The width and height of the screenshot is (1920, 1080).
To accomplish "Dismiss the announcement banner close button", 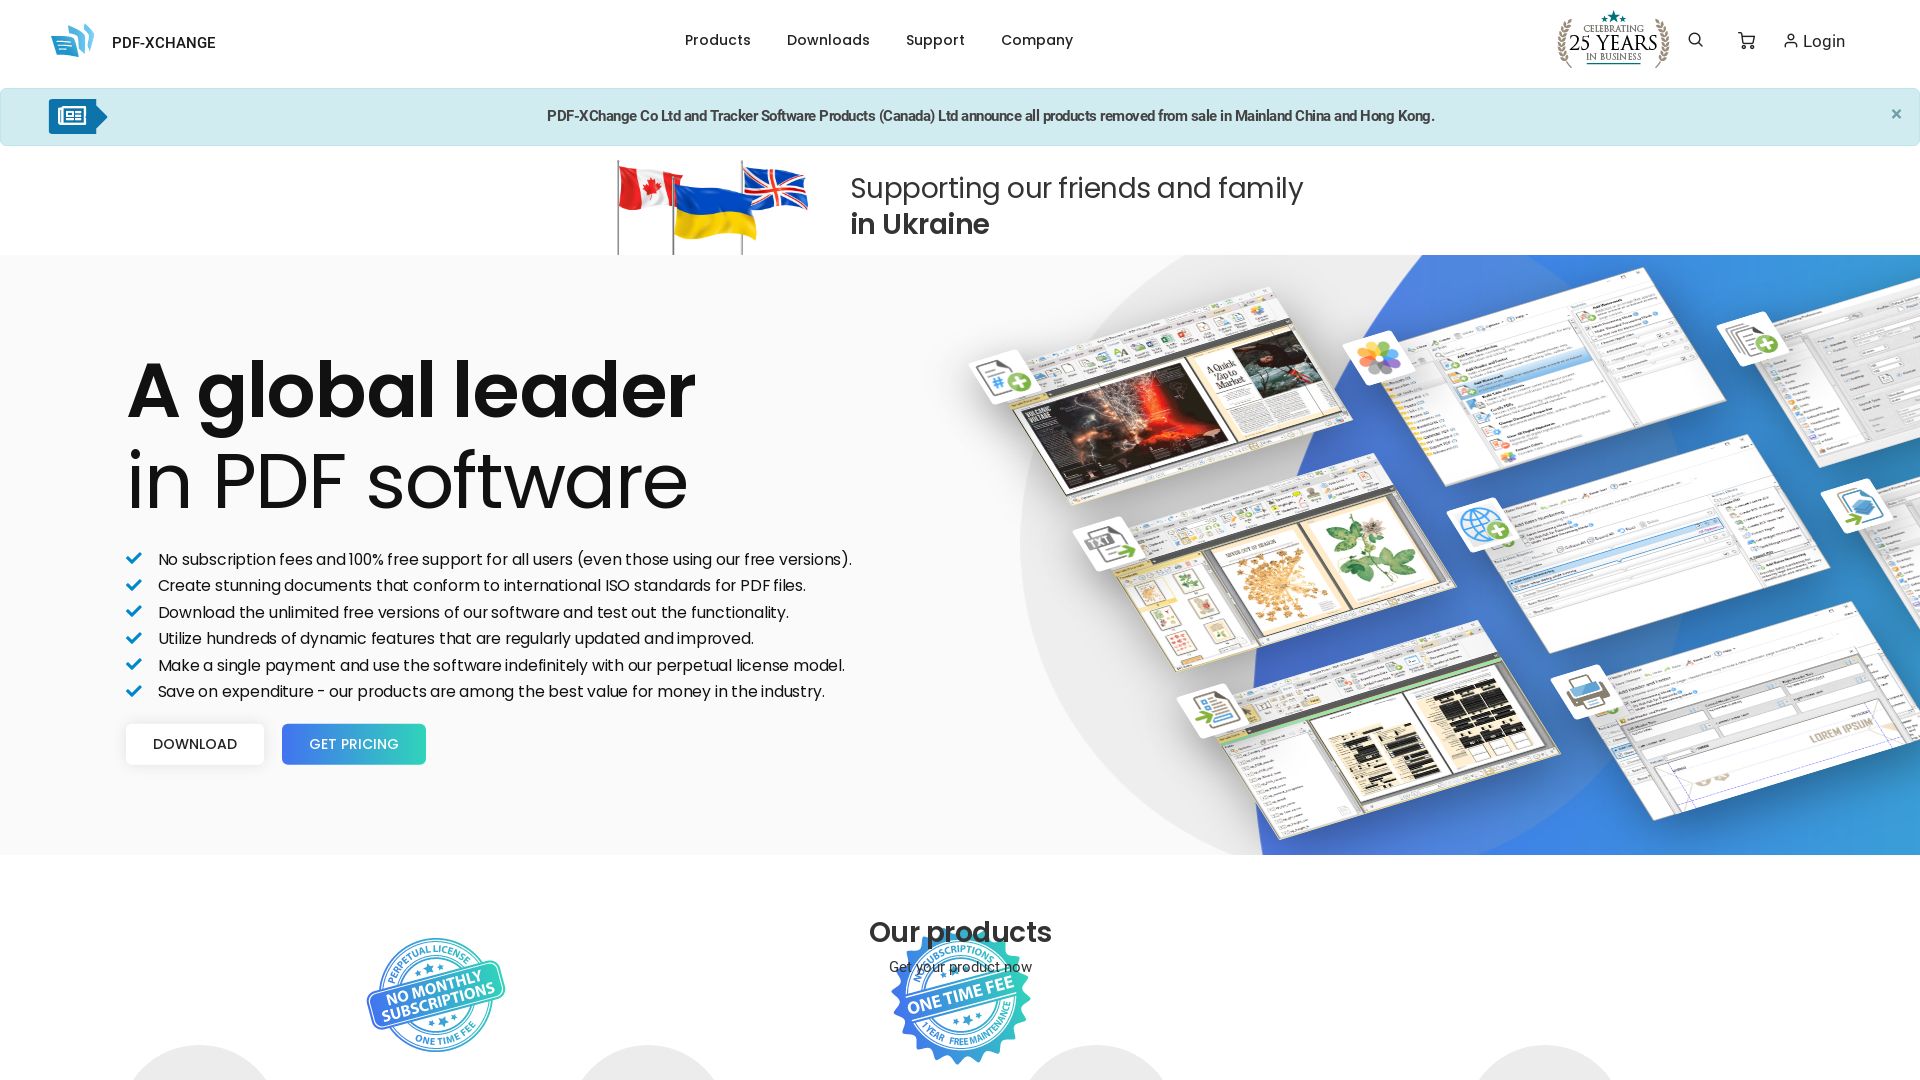I will pos(1896,113).
